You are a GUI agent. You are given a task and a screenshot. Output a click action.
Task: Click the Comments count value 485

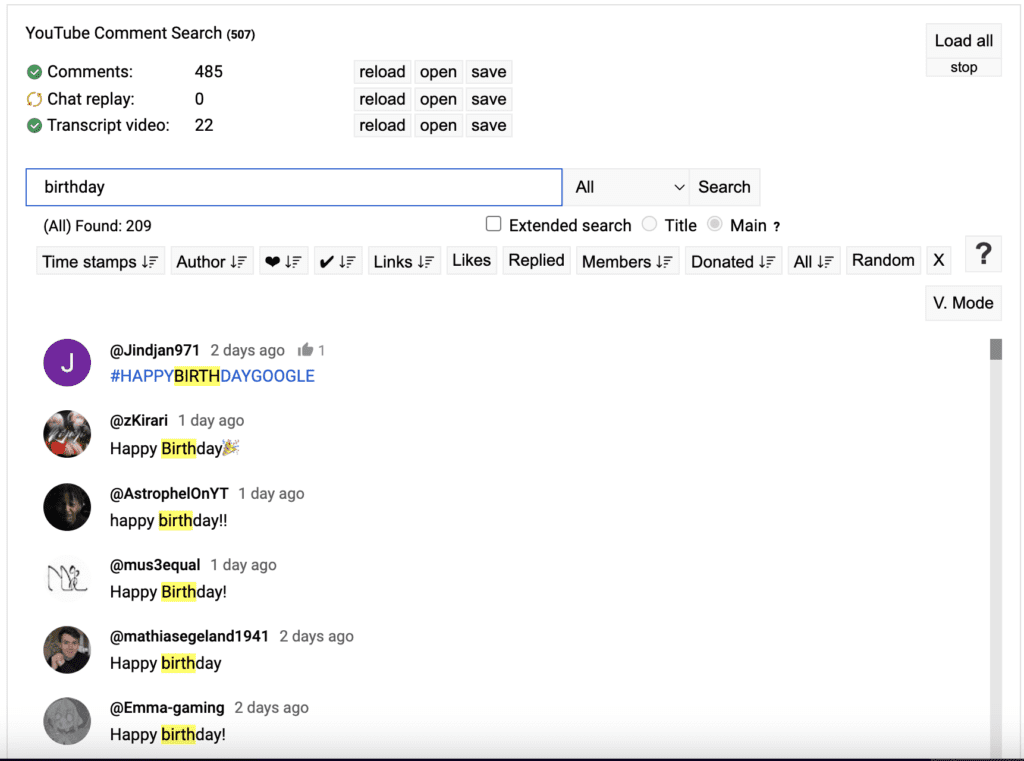(209, 72)
